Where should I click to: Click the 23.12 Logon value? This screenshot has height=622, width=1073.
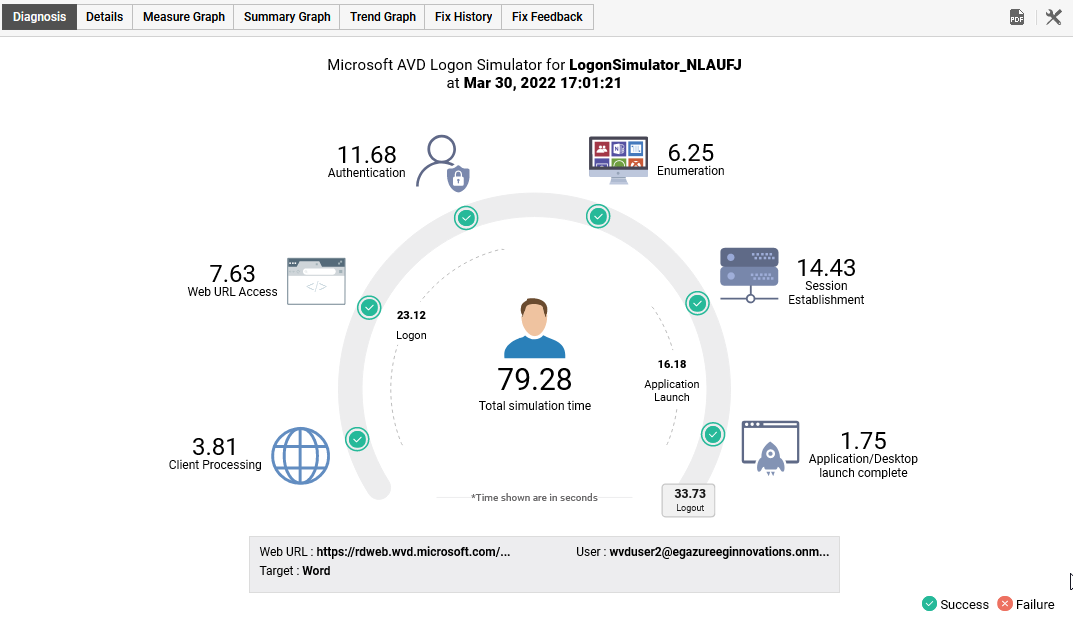(411, 315)
